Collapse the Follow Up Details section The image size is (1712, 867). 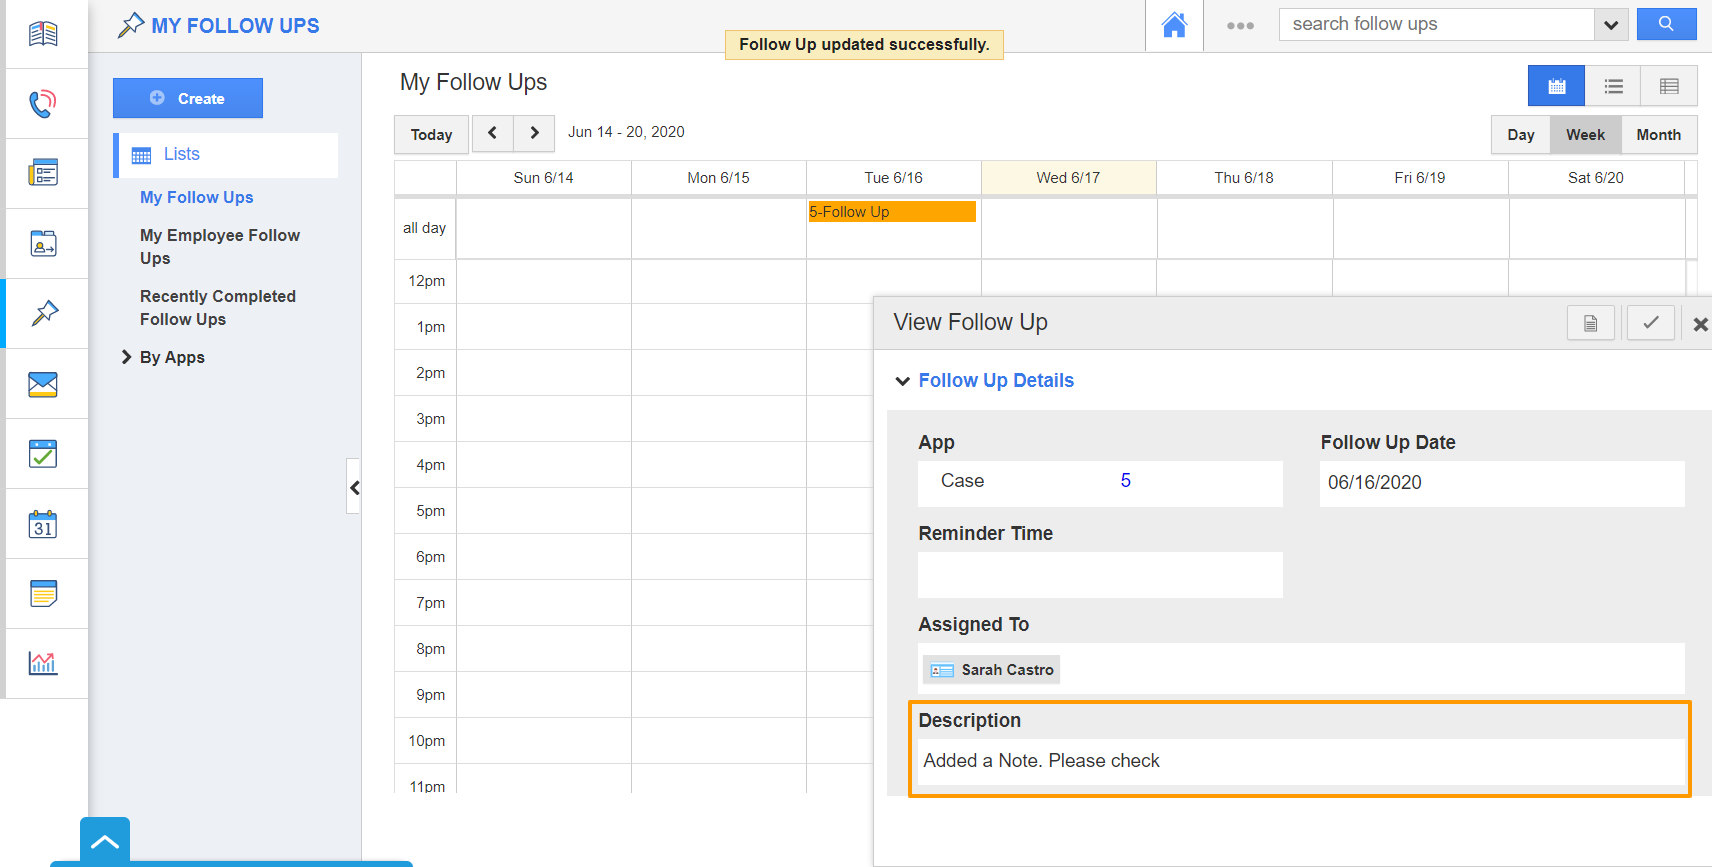(x=903, y=381)
